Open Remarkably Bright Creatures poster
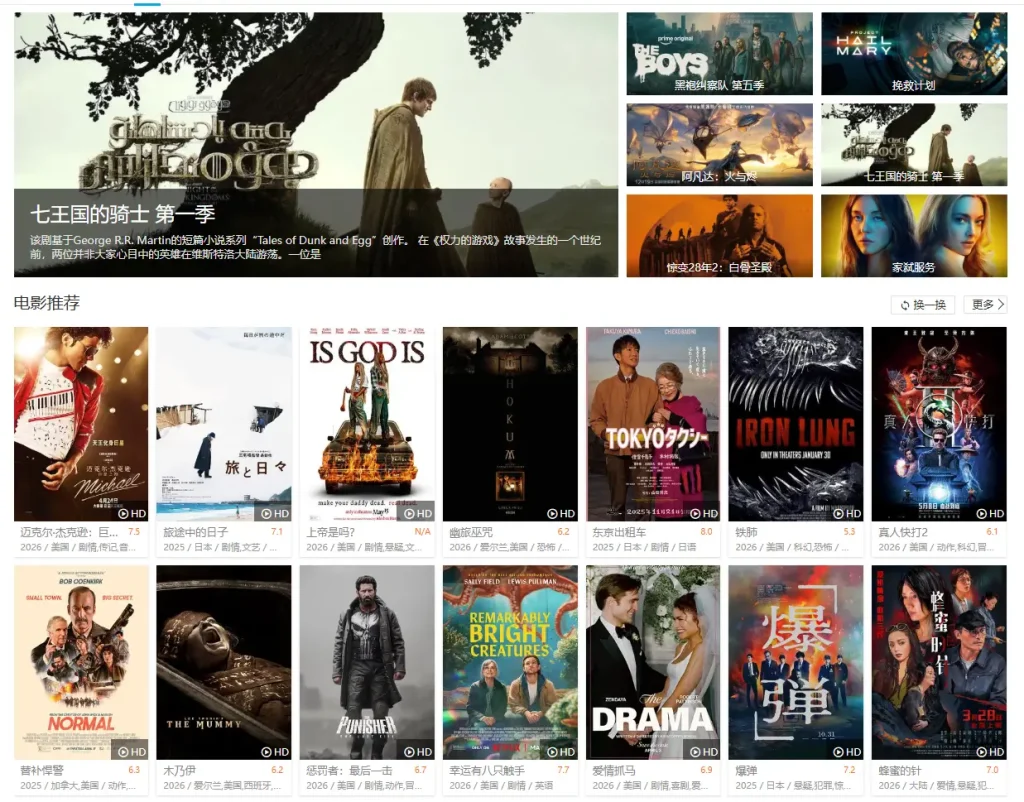The width and height of the screenshot is (1024, 802). click(x=510, y=662)
